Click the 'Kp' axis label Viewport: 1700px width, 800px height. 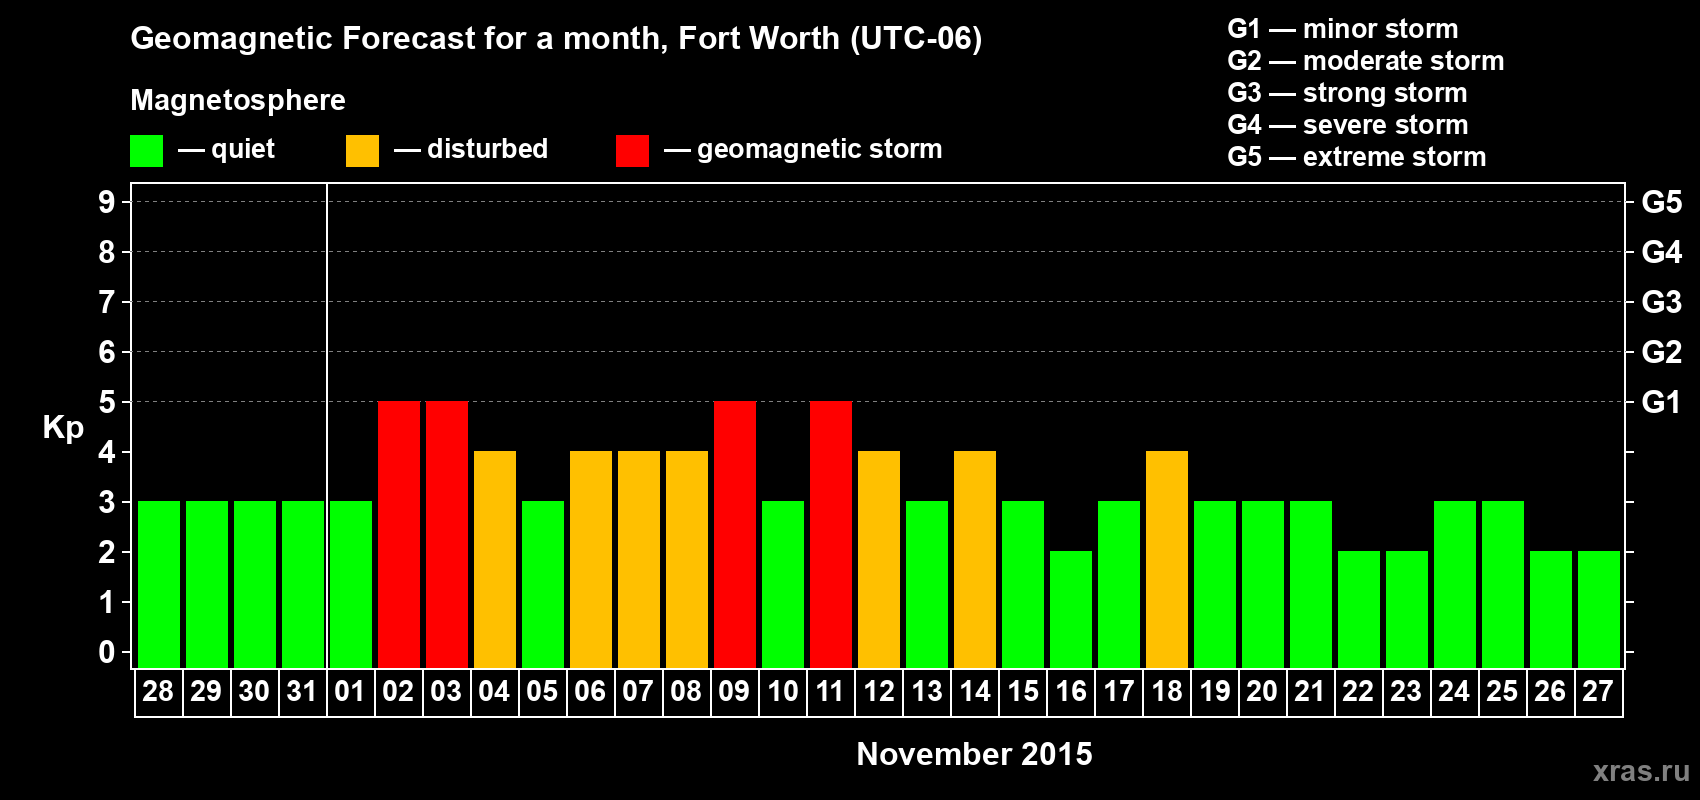pos(63,428)
